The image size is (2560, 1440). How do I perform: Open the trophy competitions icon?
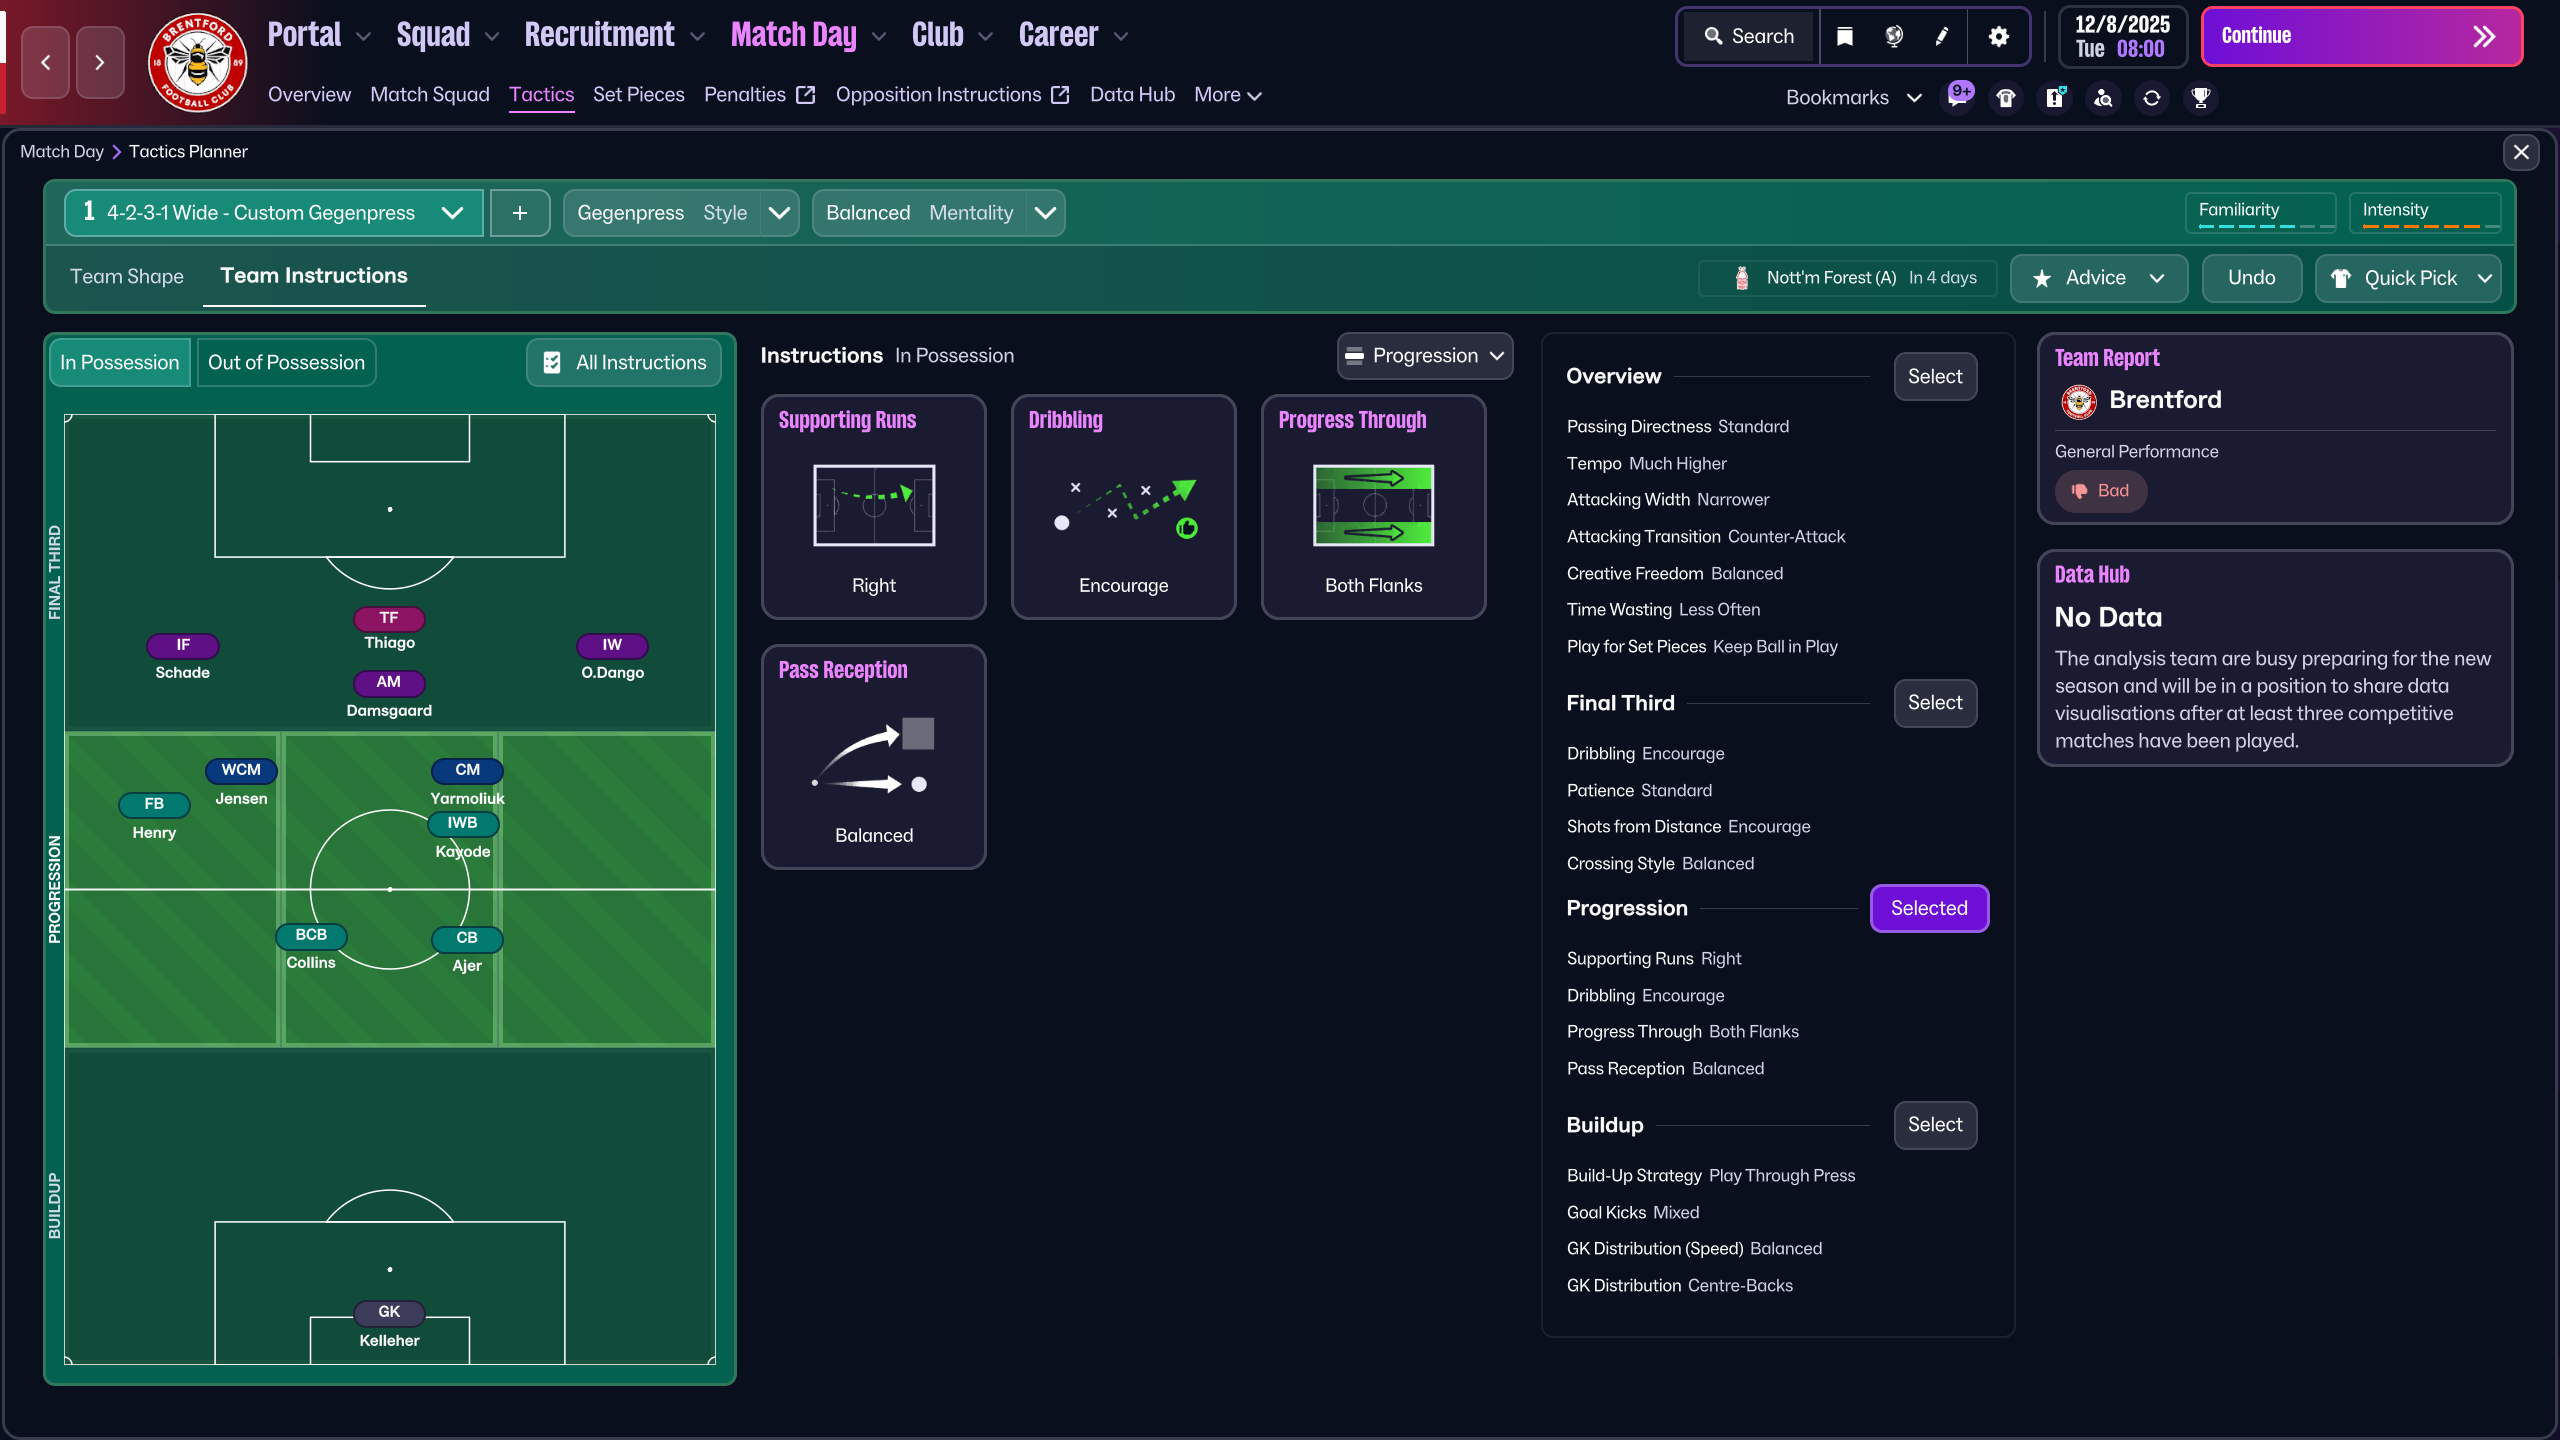(x=2201, y=97)
